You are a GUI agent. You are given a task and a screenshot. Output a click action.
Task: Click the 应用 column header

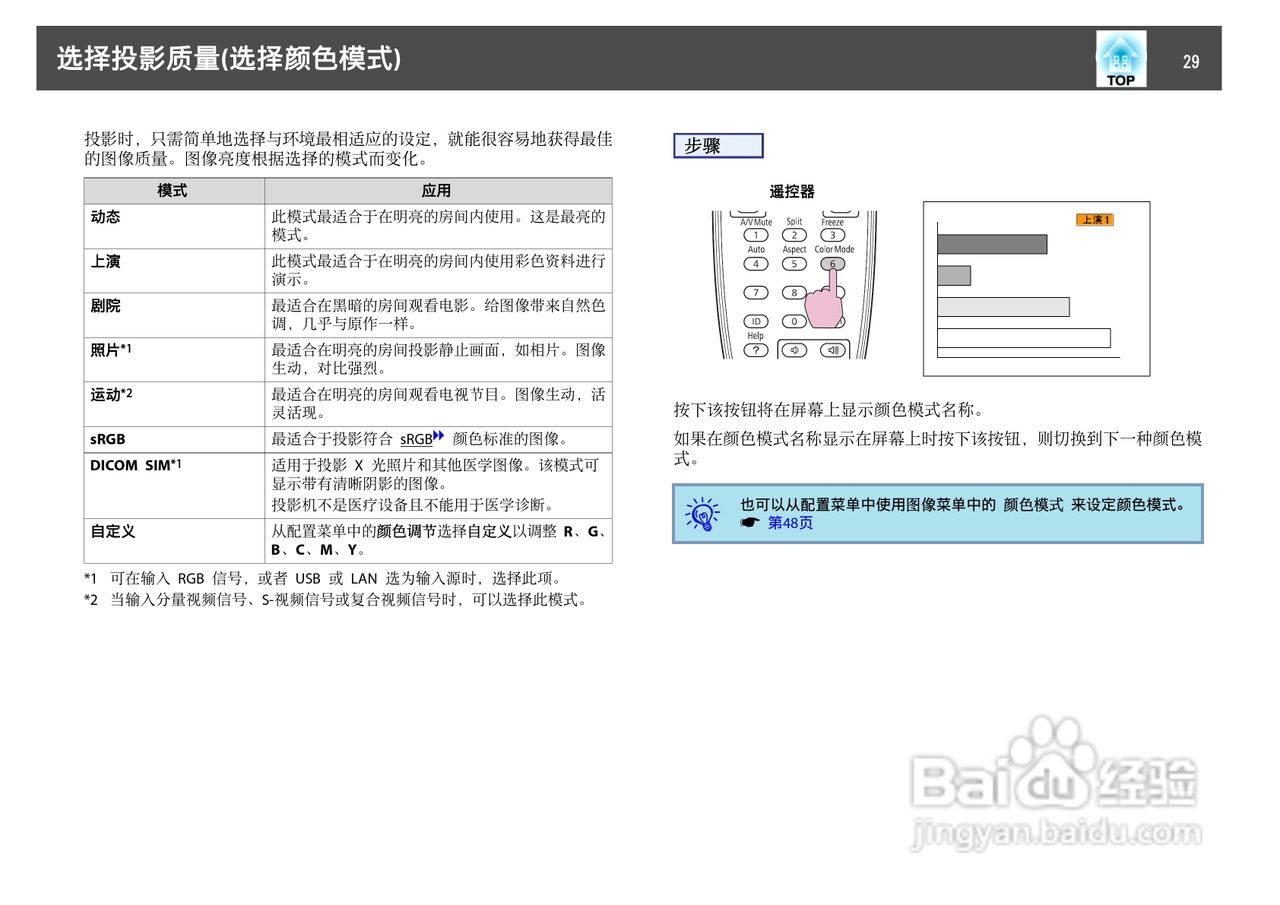(435, 190)
